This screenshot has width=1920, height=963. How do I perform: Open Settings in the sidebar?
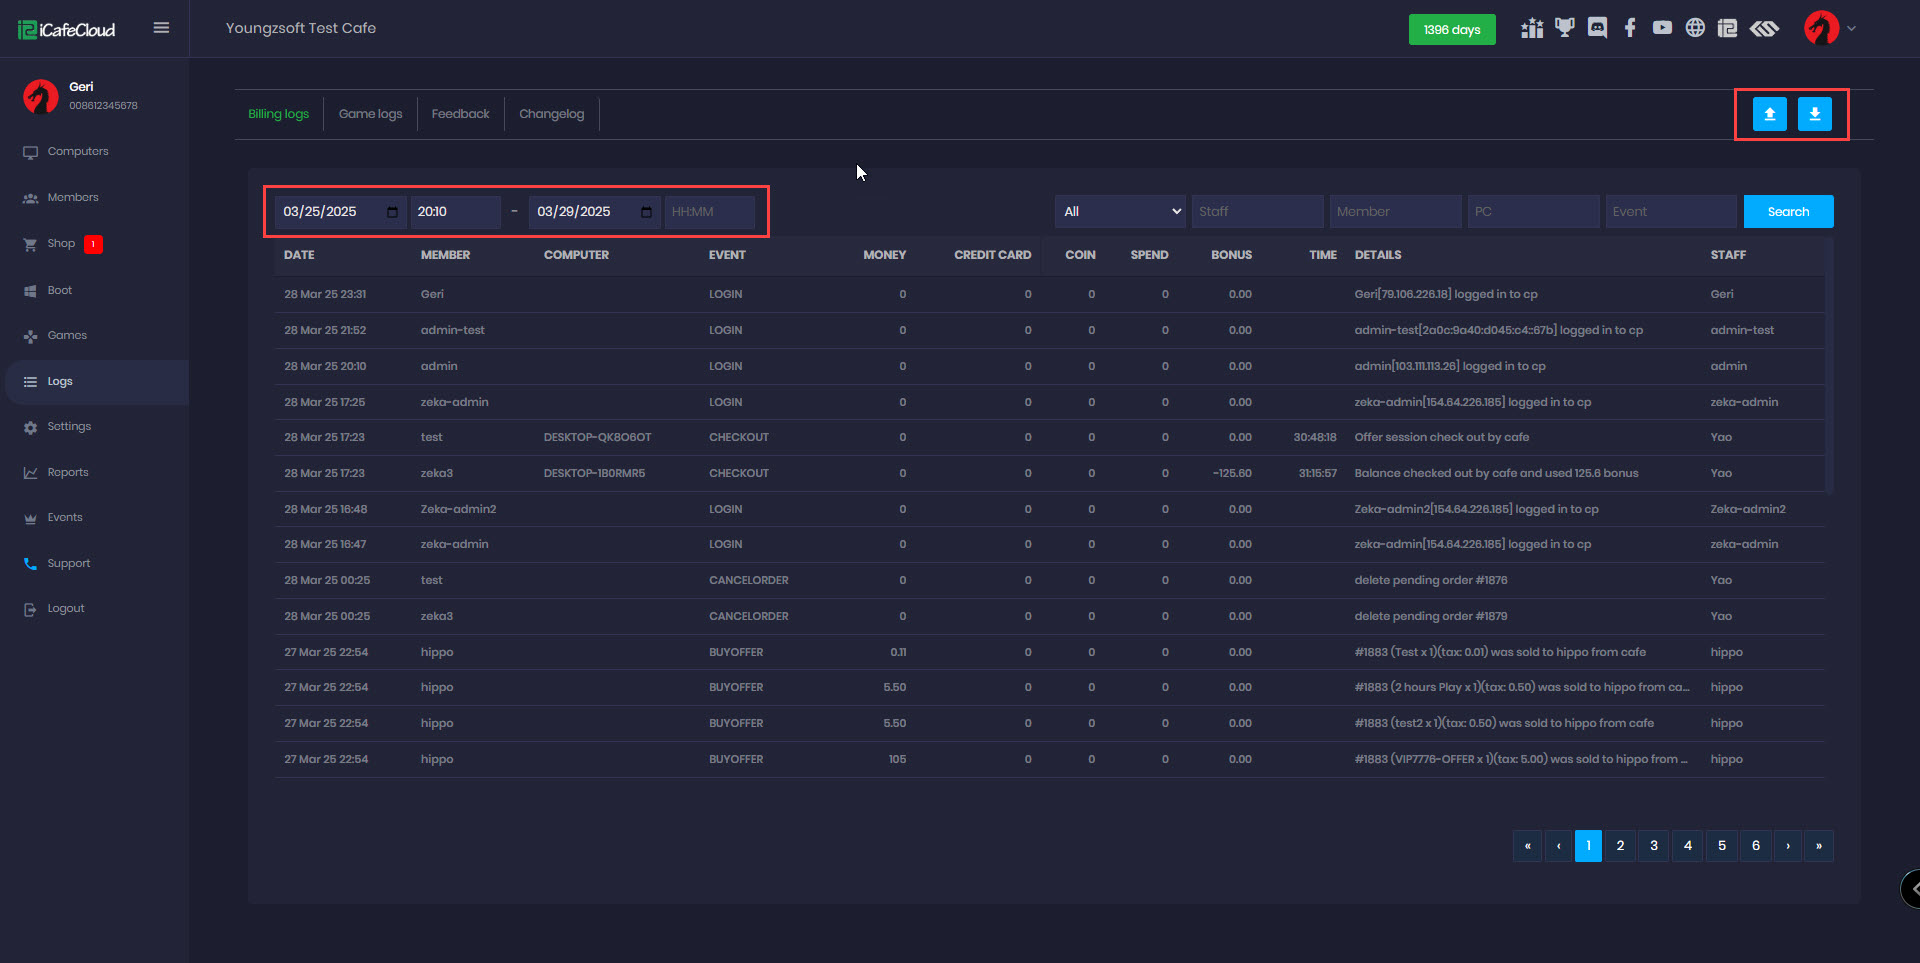click(69, 427)
